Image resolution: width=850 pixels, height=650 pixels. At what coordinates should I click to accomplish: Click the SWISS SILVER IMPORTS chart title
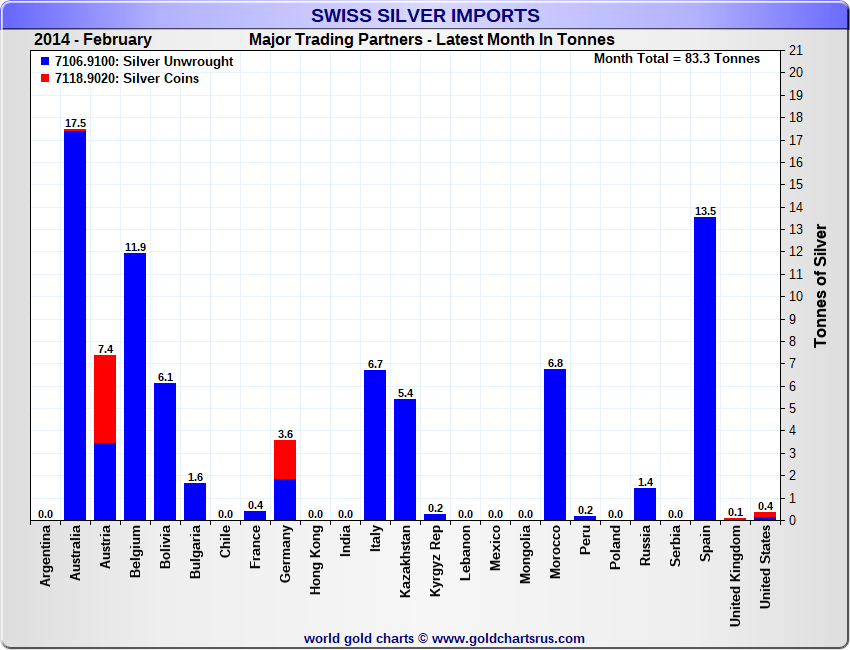(425, 16)
